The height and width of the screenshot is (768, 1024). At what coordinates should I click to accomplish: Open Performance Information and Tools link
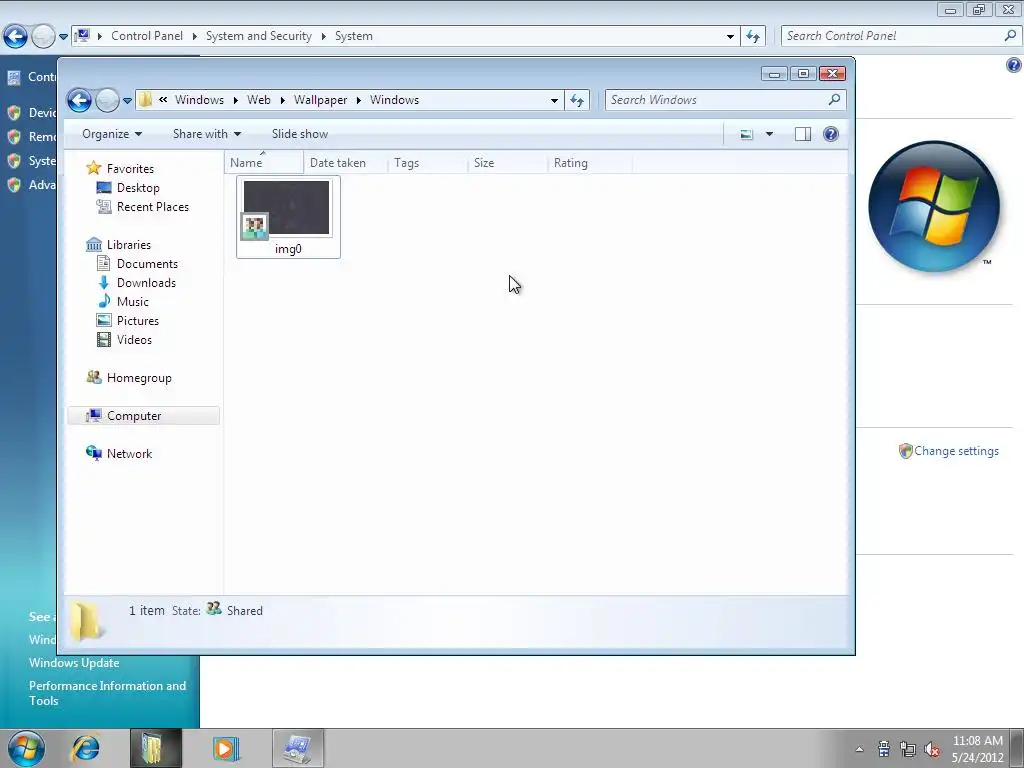point(107,693)
